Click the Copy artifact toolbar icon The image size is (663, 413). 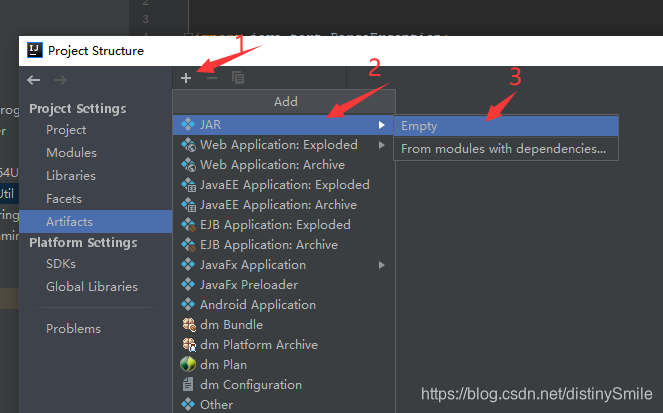tap(238, 78)
